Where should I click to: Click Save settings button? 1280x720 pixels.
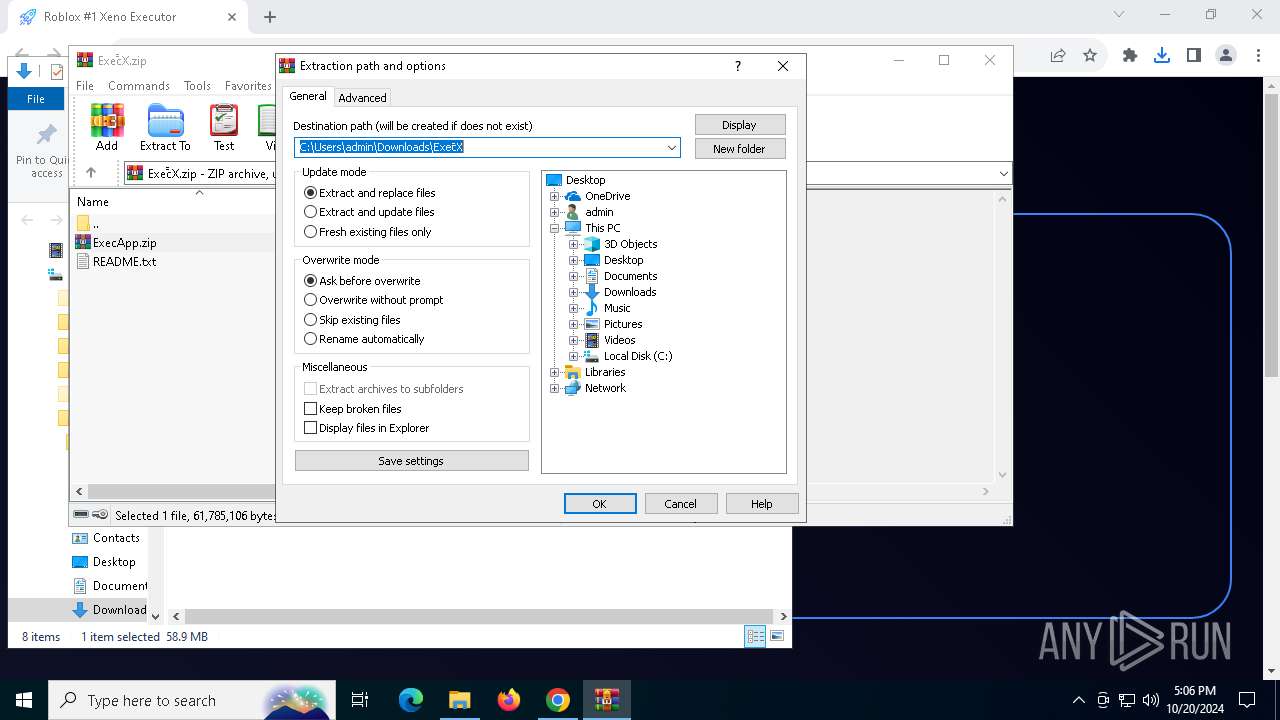point(411,461)
